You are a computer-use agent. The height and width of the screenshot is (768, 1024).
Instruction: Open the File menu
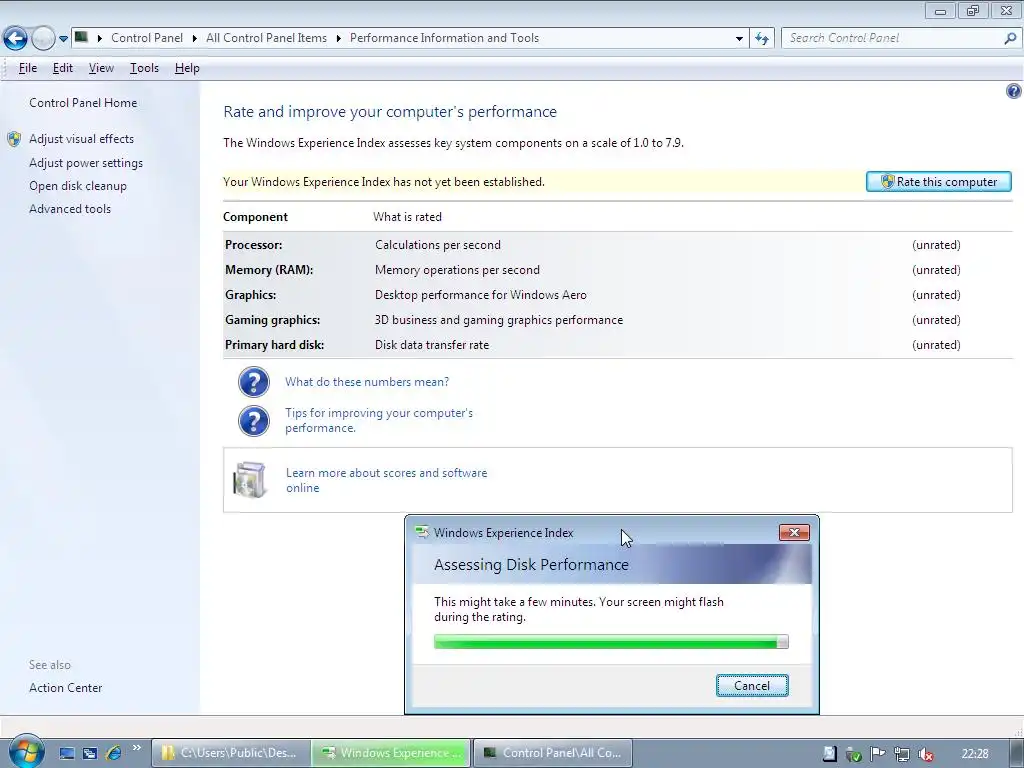pos(27,68)
